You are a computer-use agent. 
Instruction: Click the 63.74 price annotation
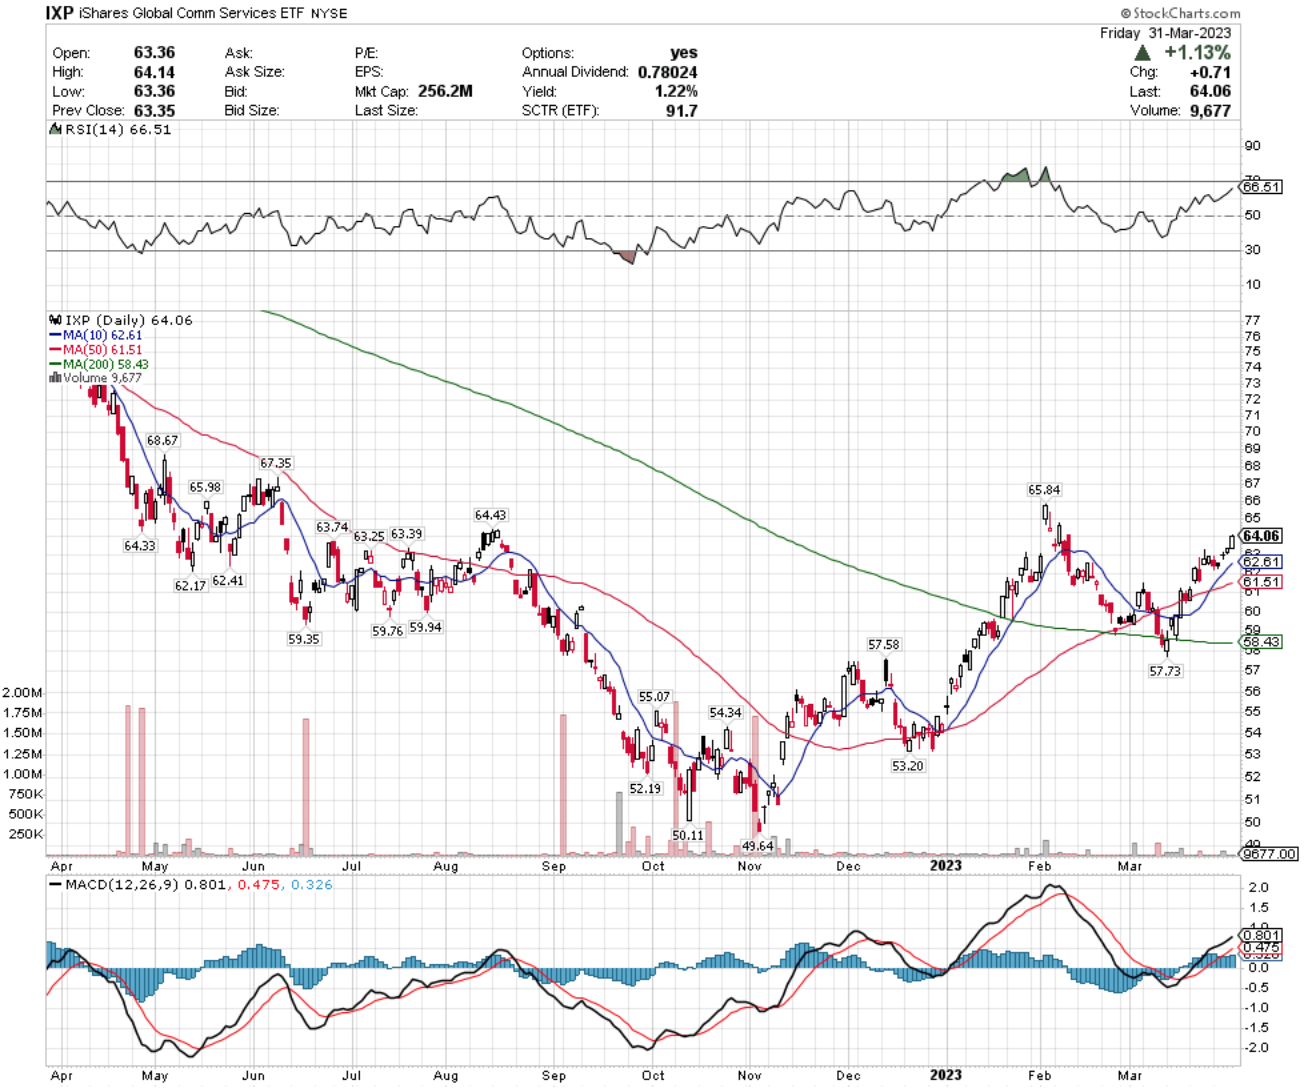[x=332, y=527]
